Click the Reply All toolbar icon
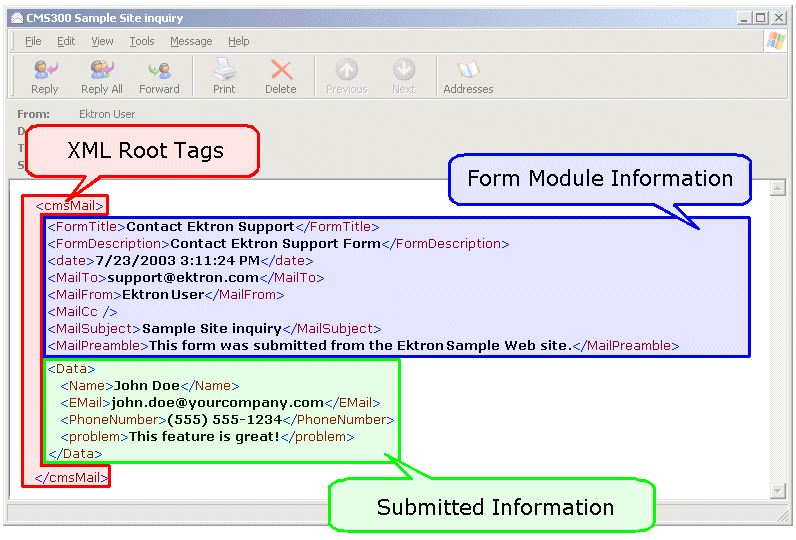Image resolution: width=796 pixels, height=540 pixels. point(102,70)
